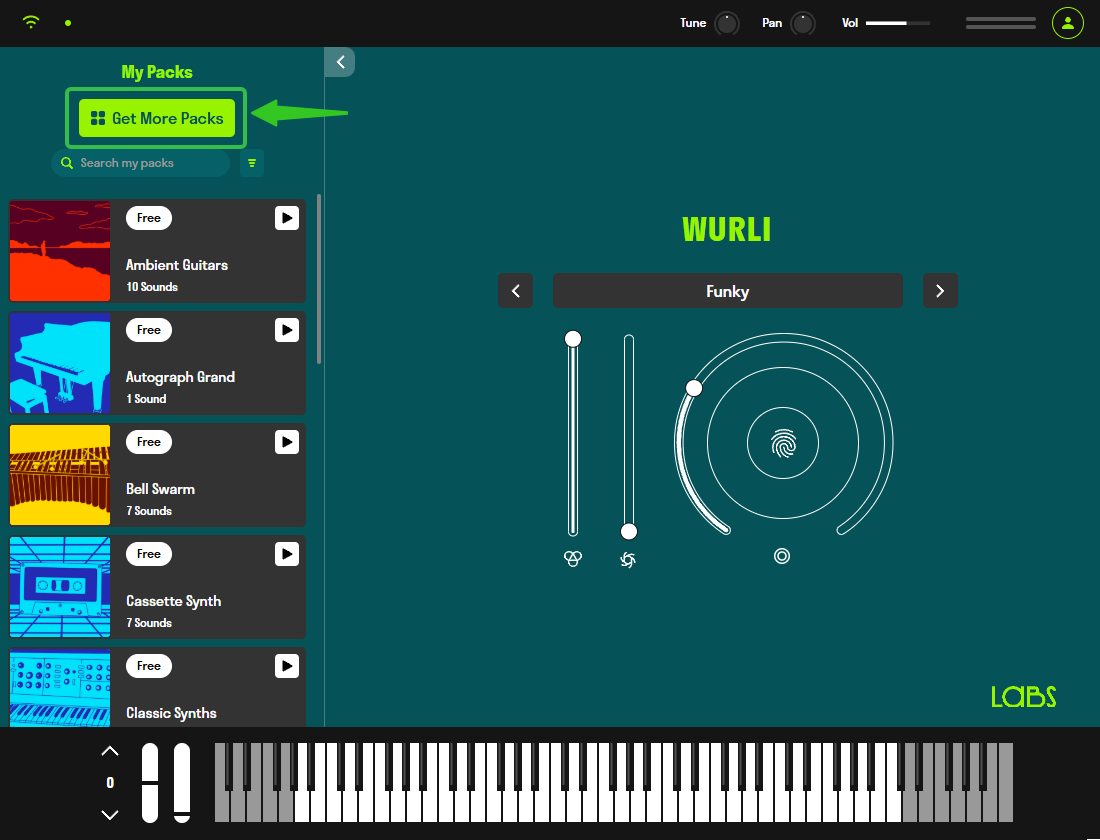
Task: Increase the octave with the up arrow
Action: tap(110, 752)
